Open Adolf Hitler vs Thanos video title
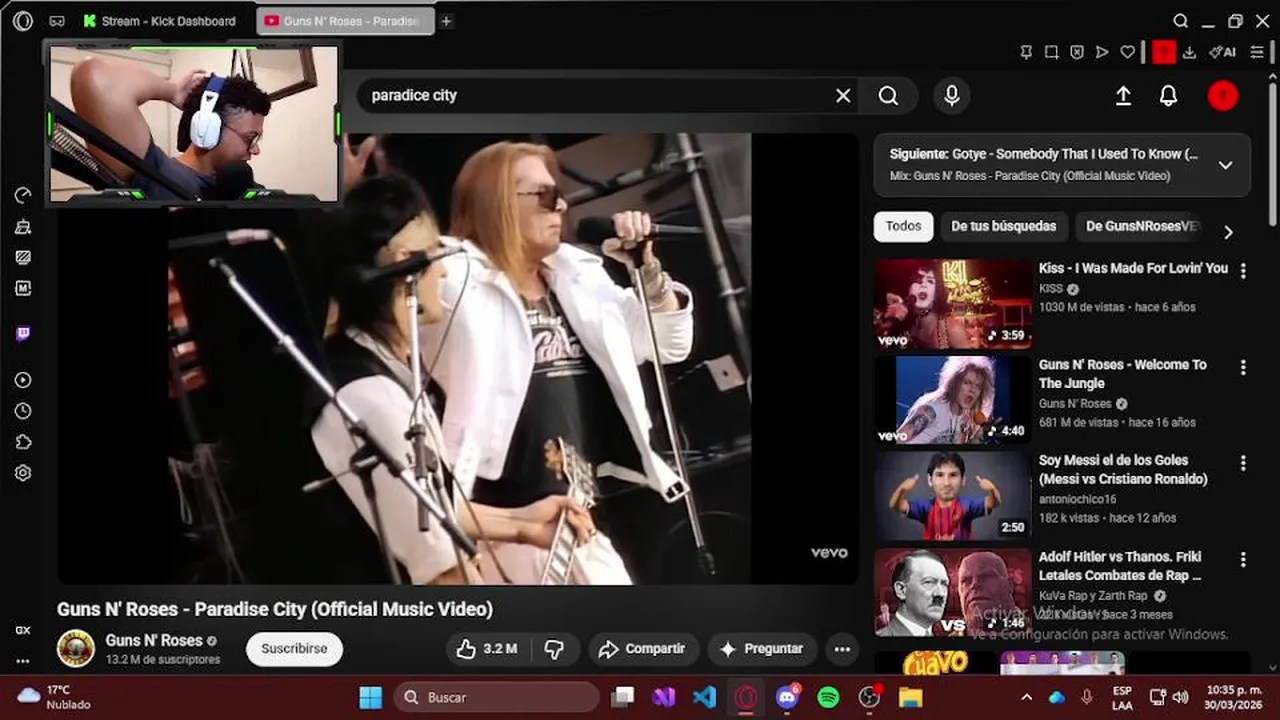The height and width of the screenshot is (720, 1280). pos(1120,566)
